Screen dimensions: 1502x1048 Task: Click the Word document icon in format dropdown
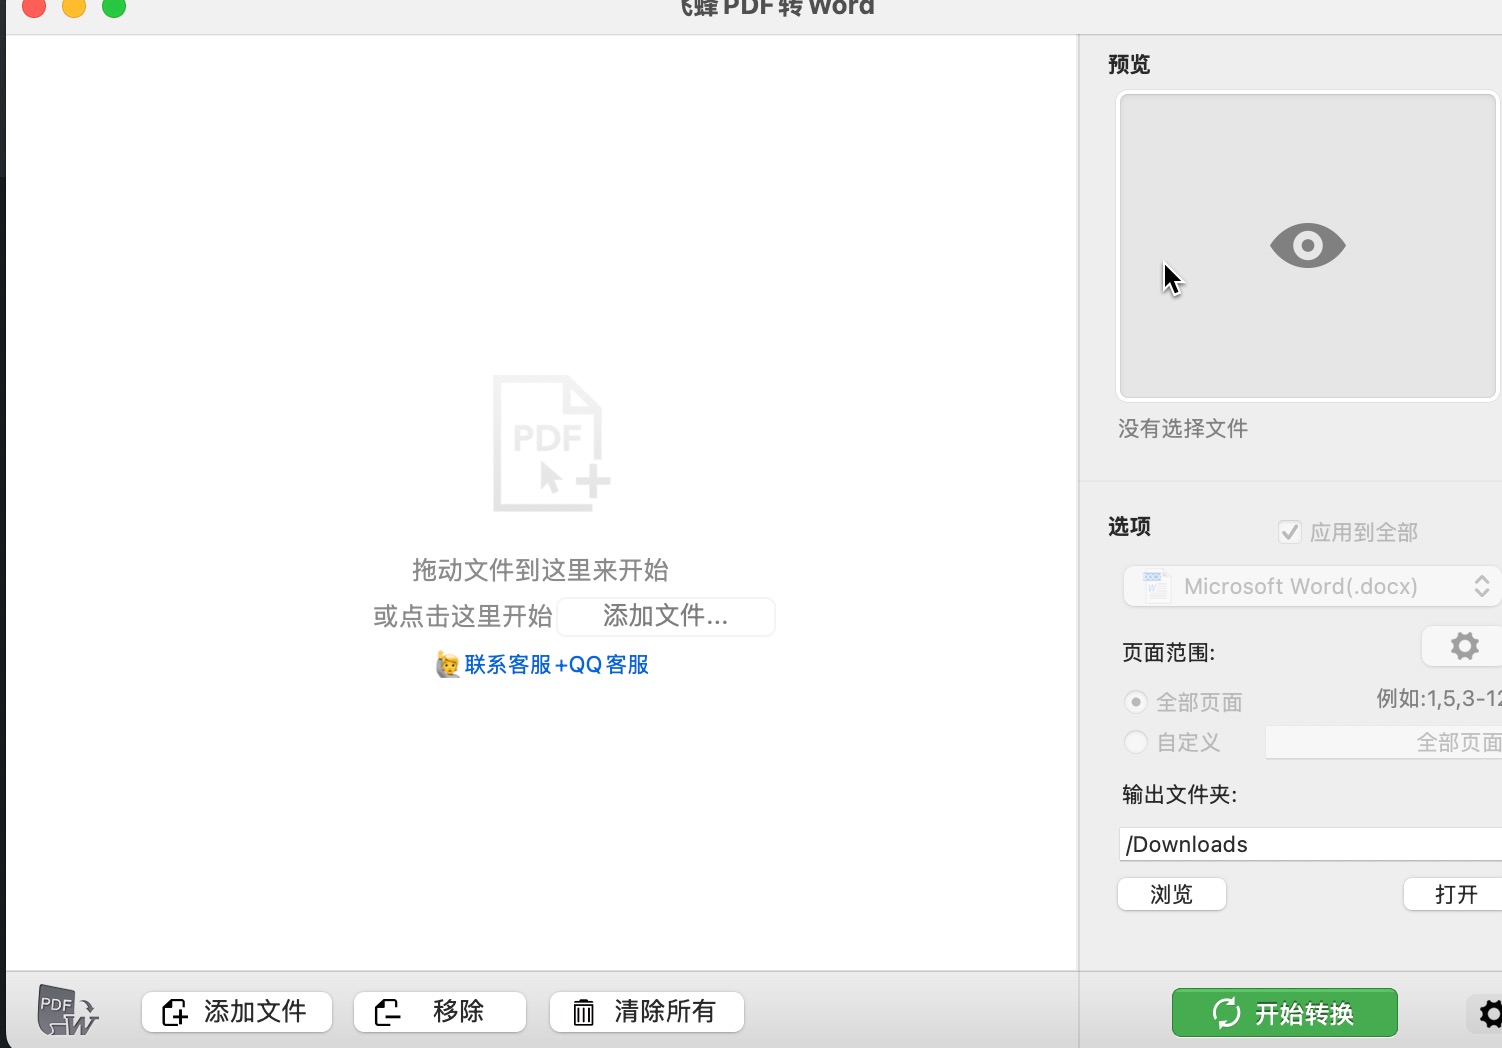[1155, 586]
